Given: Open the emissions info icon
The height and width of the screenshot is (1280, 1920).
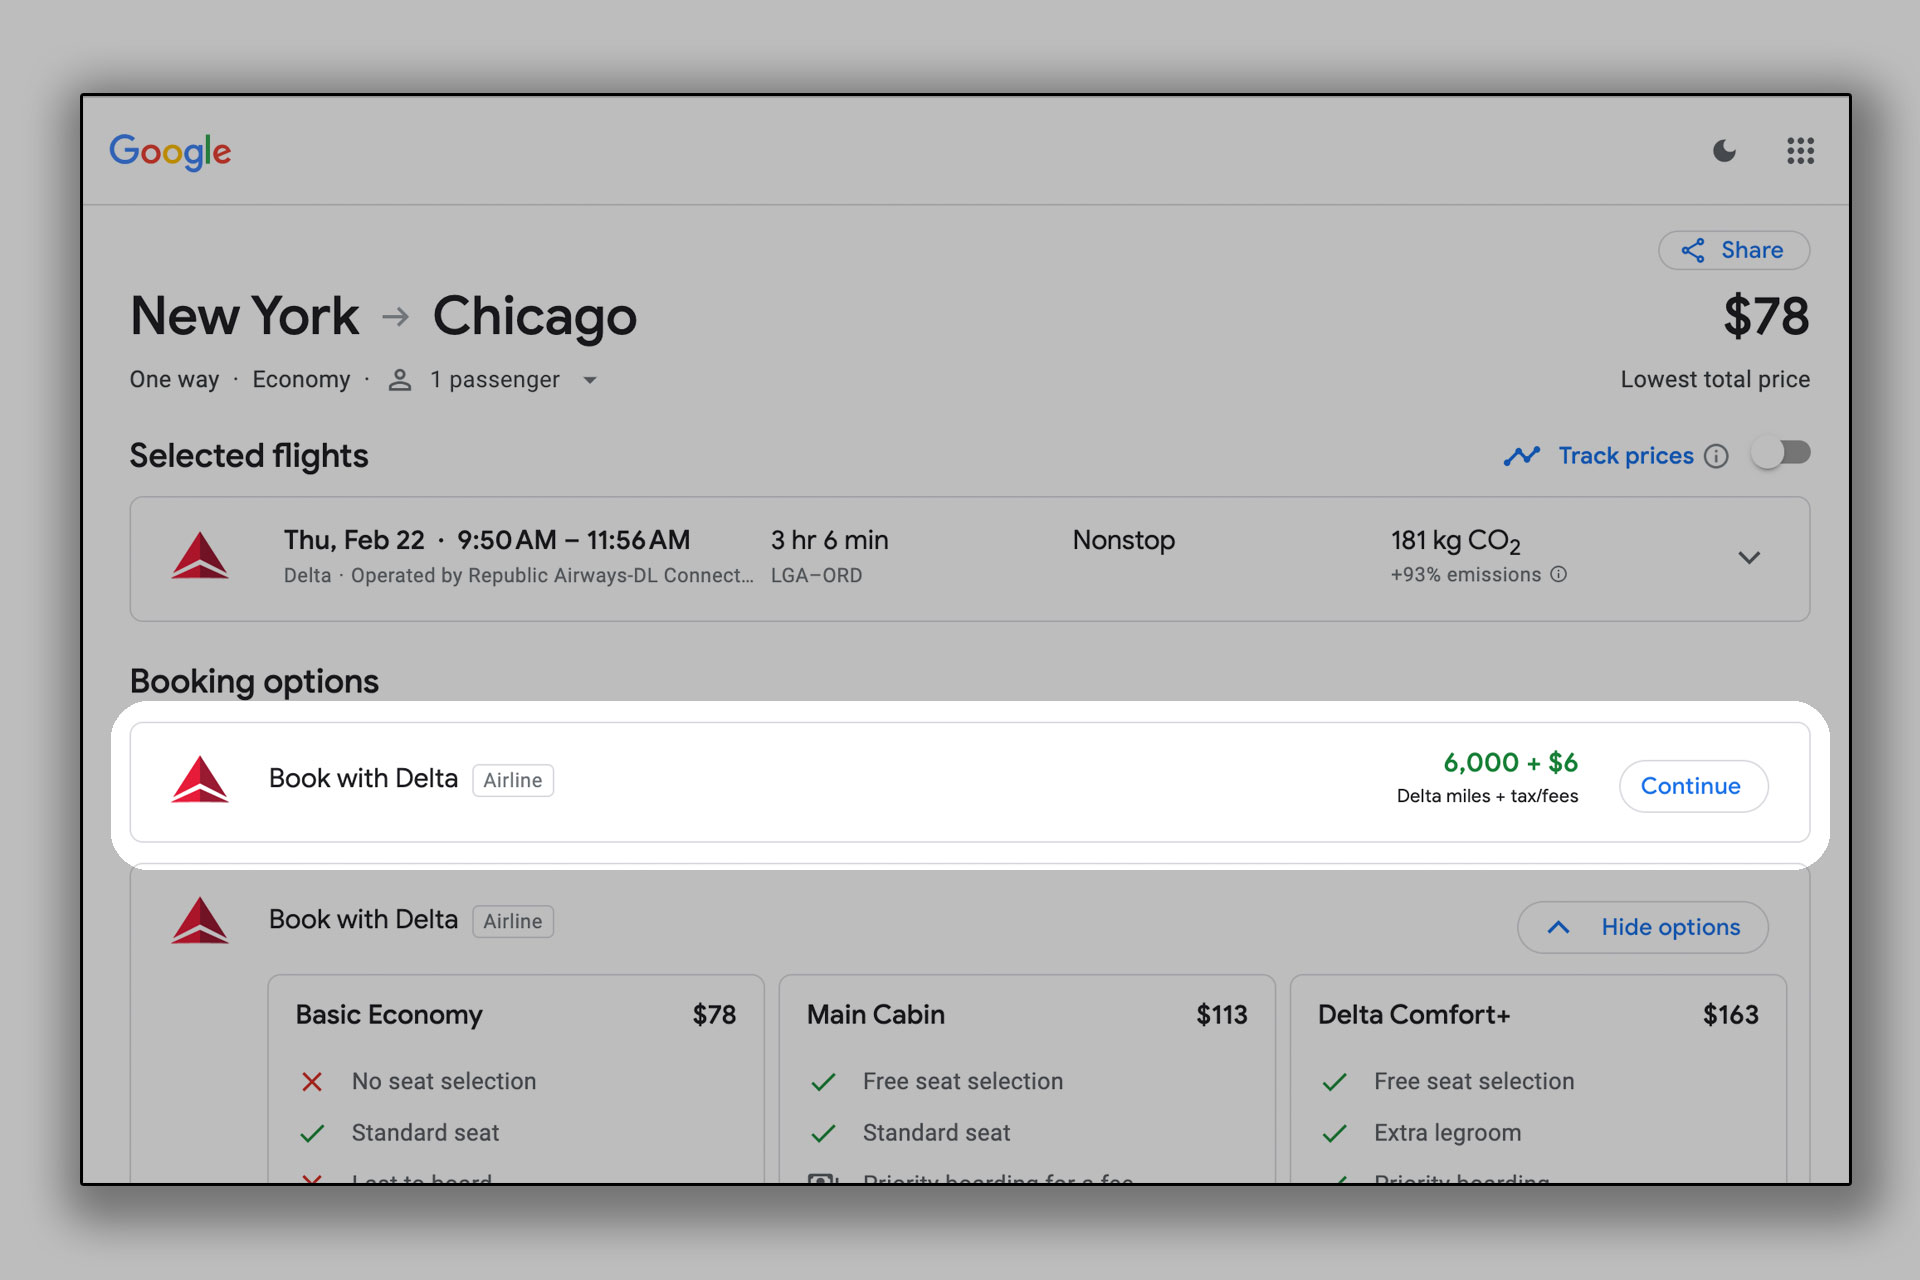Looking at the screenshot, I should tap(1558, 574).
